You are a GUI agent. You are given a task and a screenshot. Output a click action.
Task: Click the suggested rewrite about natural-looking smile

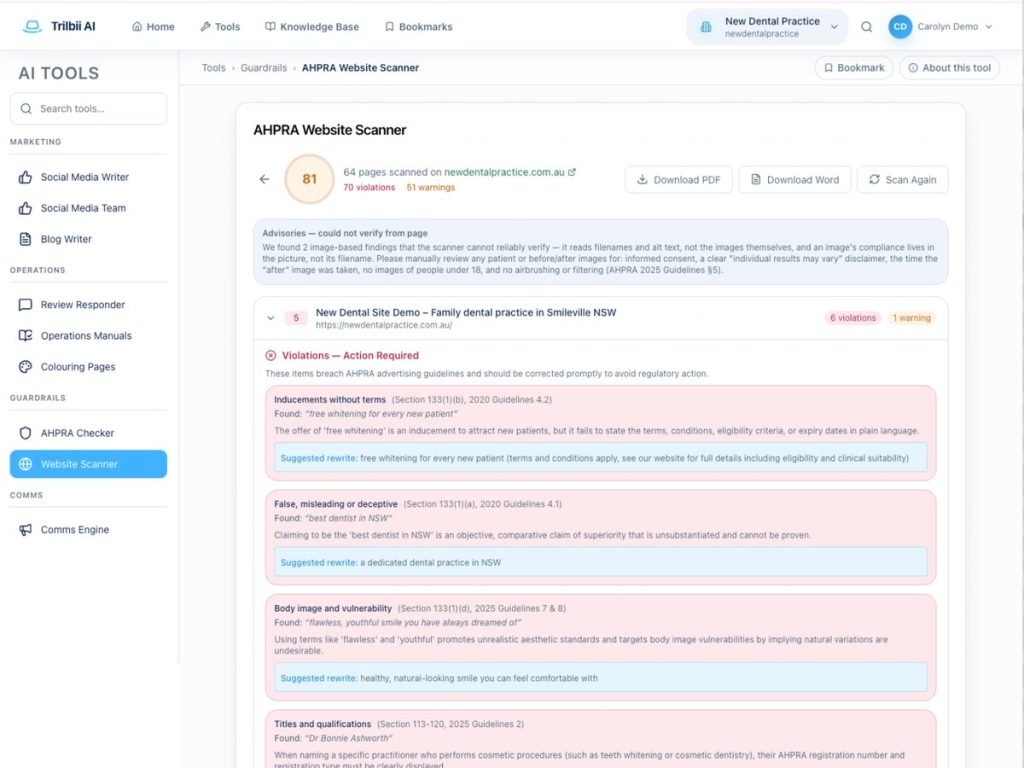coord(601,678)
